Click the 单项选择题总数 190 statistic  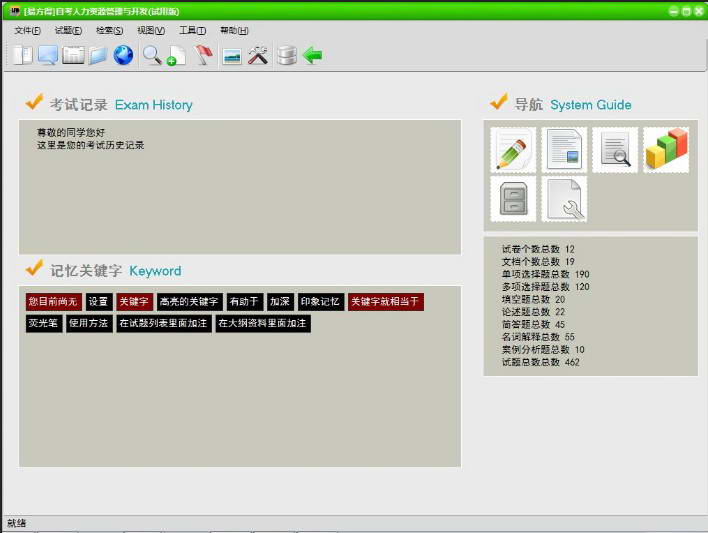[x=545, y=274]
